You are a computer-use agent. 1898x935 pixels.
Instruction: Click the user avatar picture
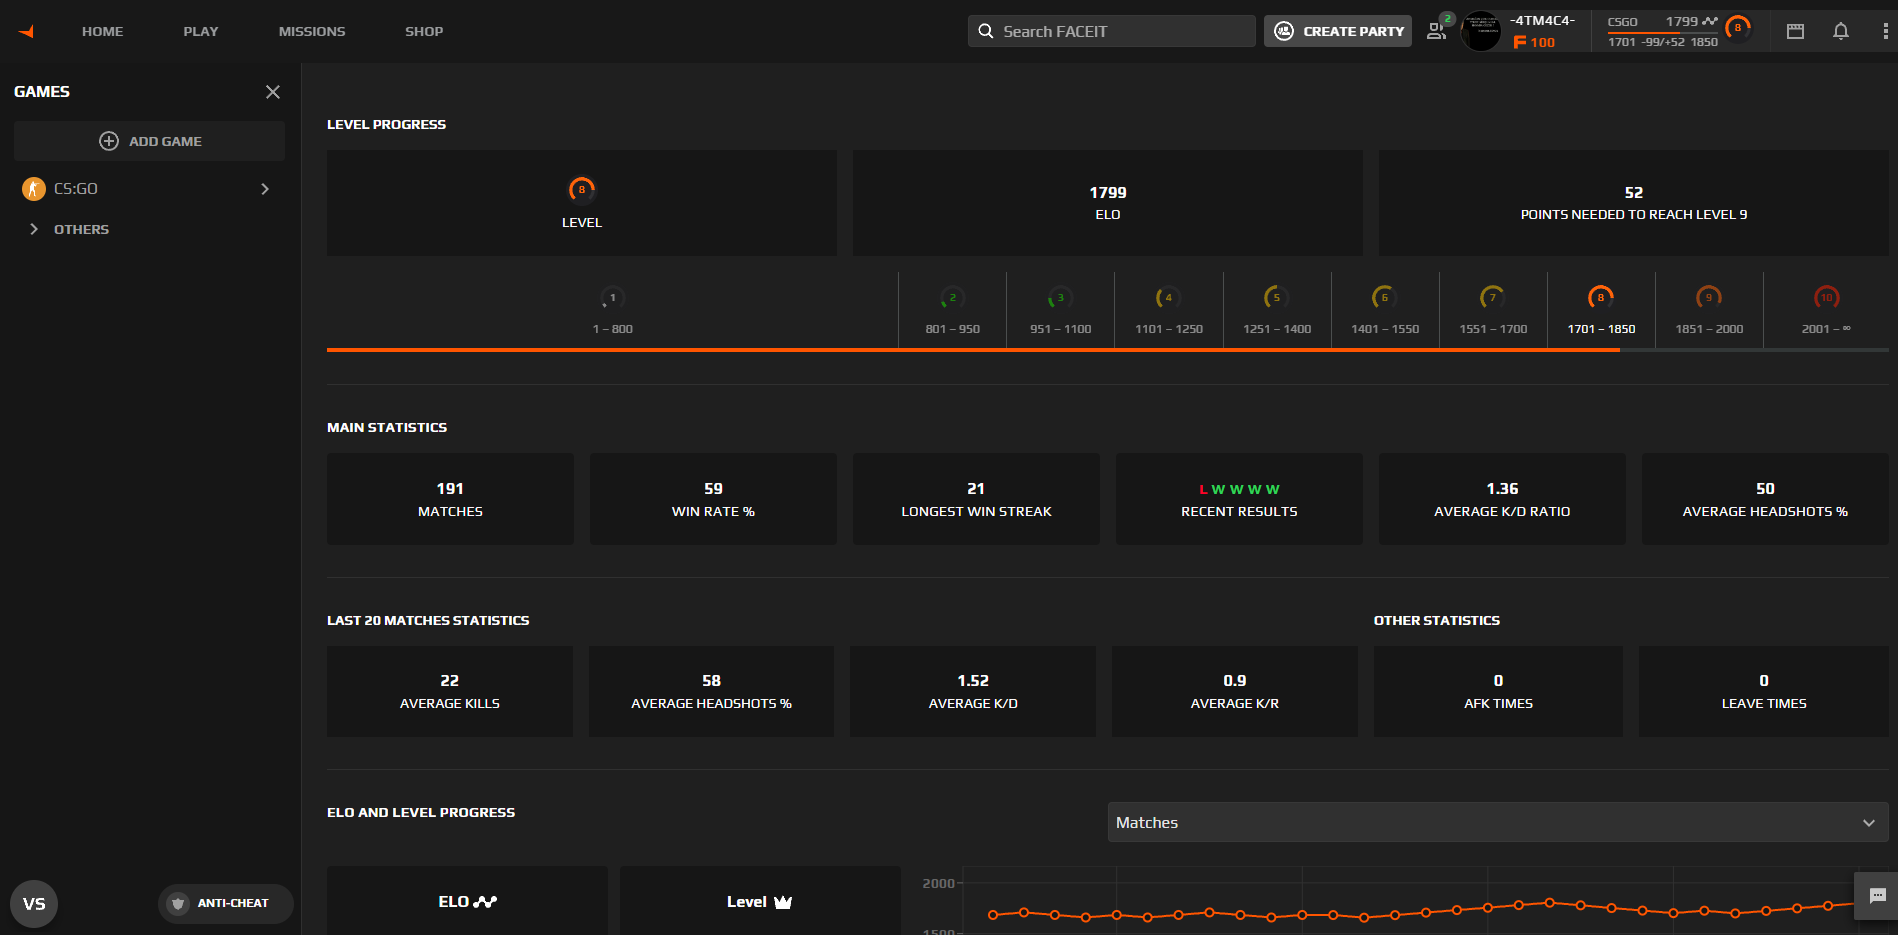pos(1480,31)
